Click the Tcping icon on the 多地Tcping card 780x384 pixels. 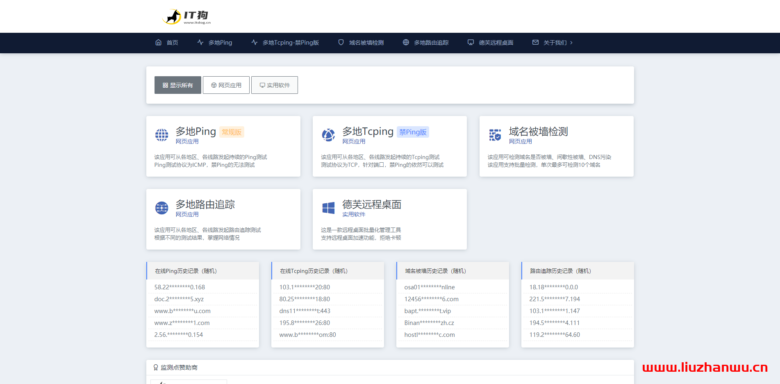pos(328,135)
